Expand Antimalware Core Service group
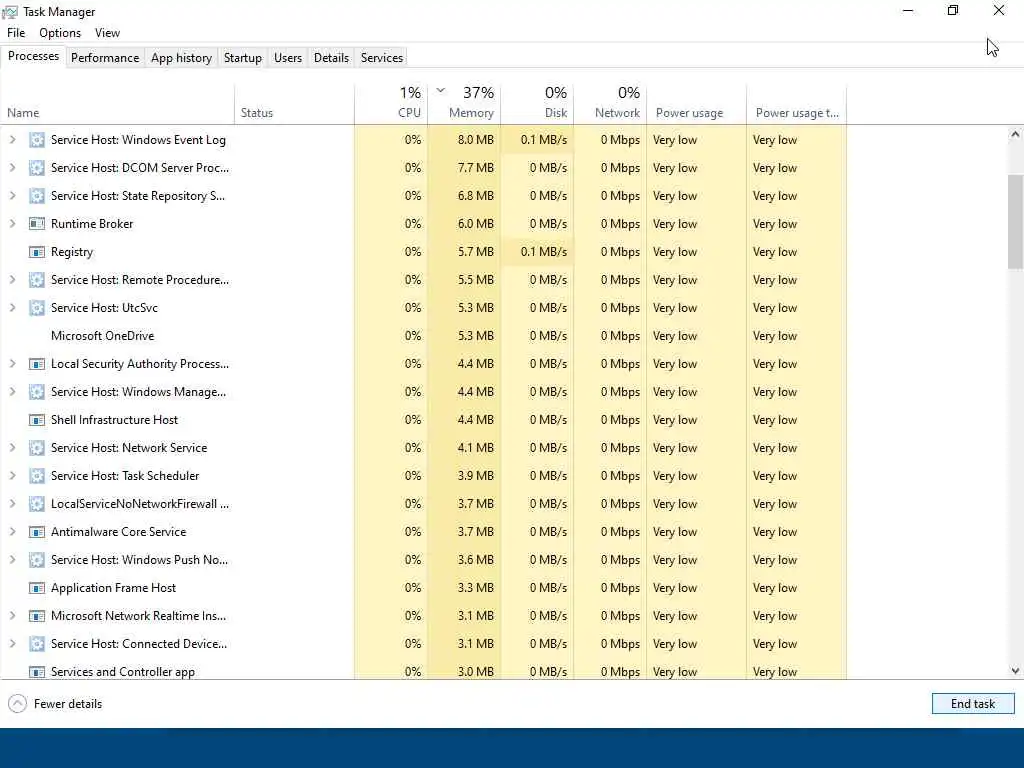The height and width of the screenshot is (768, 1024). point(12,532)
